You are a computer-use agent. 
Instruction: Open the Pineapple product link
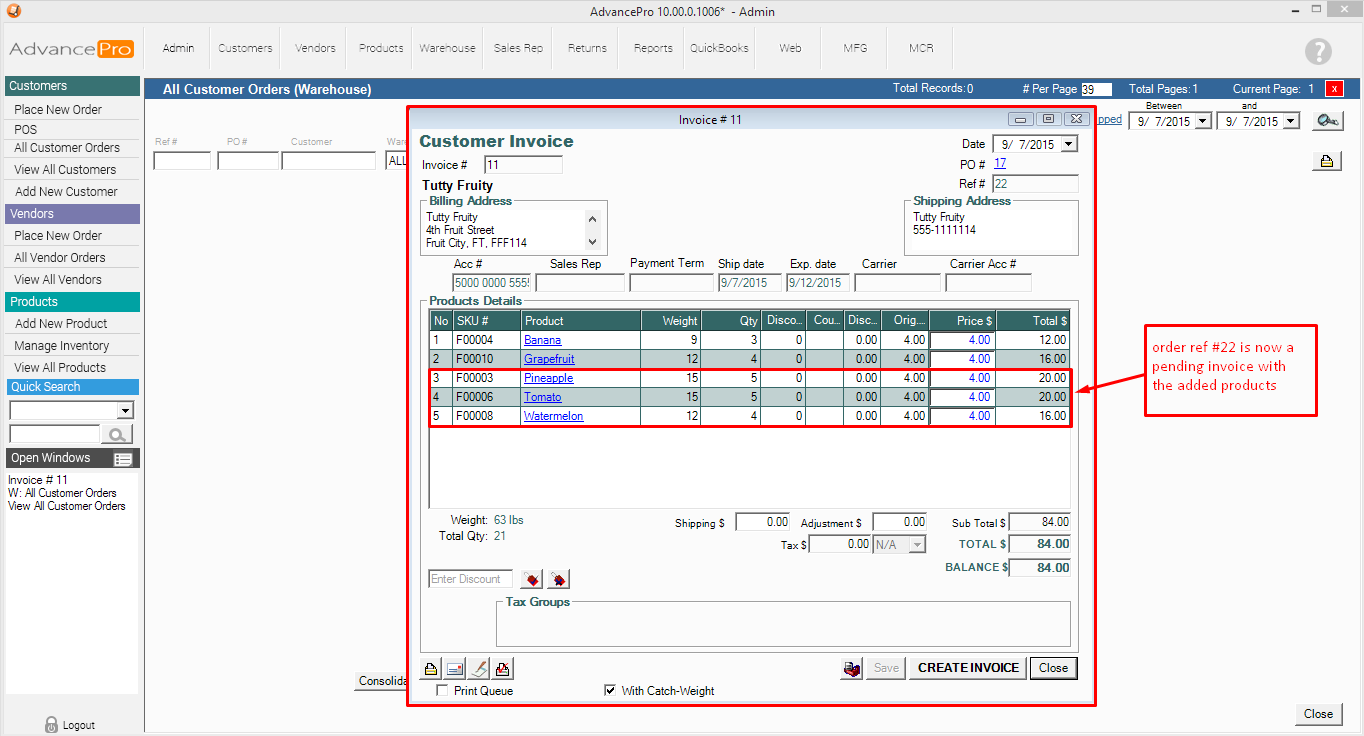[x=548, y=378]
